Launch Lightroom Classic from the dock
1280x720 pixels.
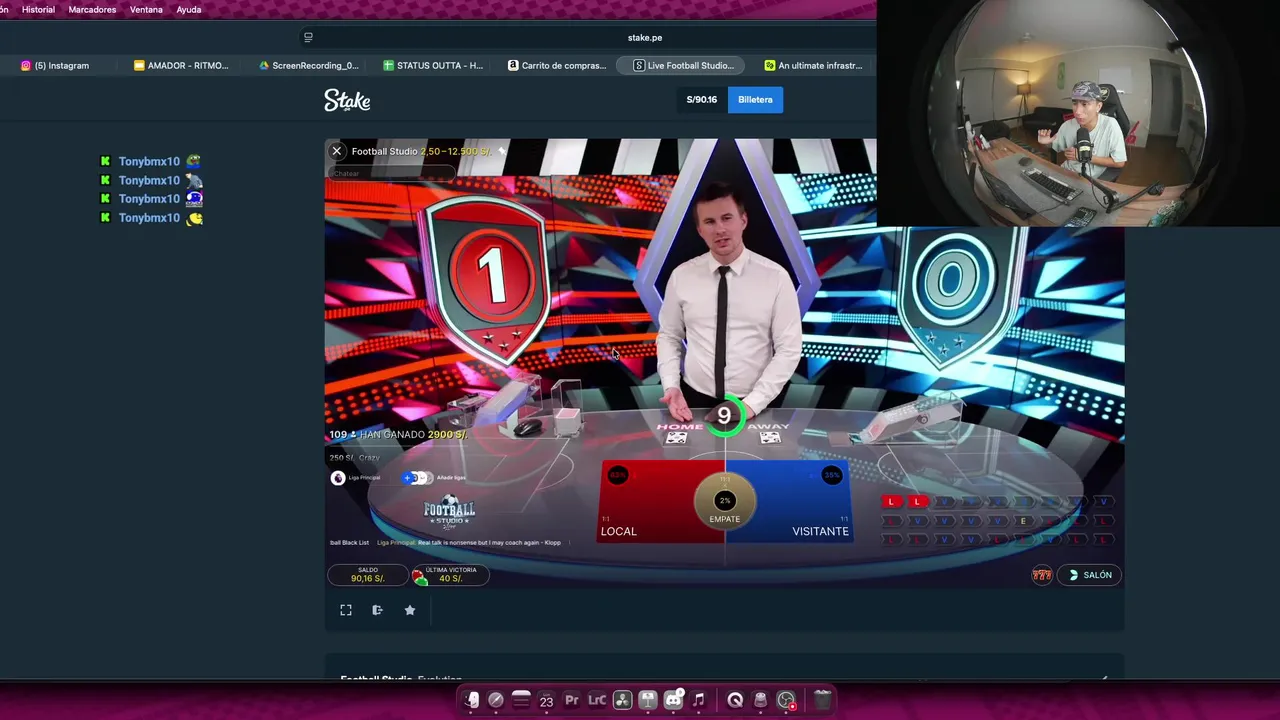pyautogui.click(x=597, y=700)
